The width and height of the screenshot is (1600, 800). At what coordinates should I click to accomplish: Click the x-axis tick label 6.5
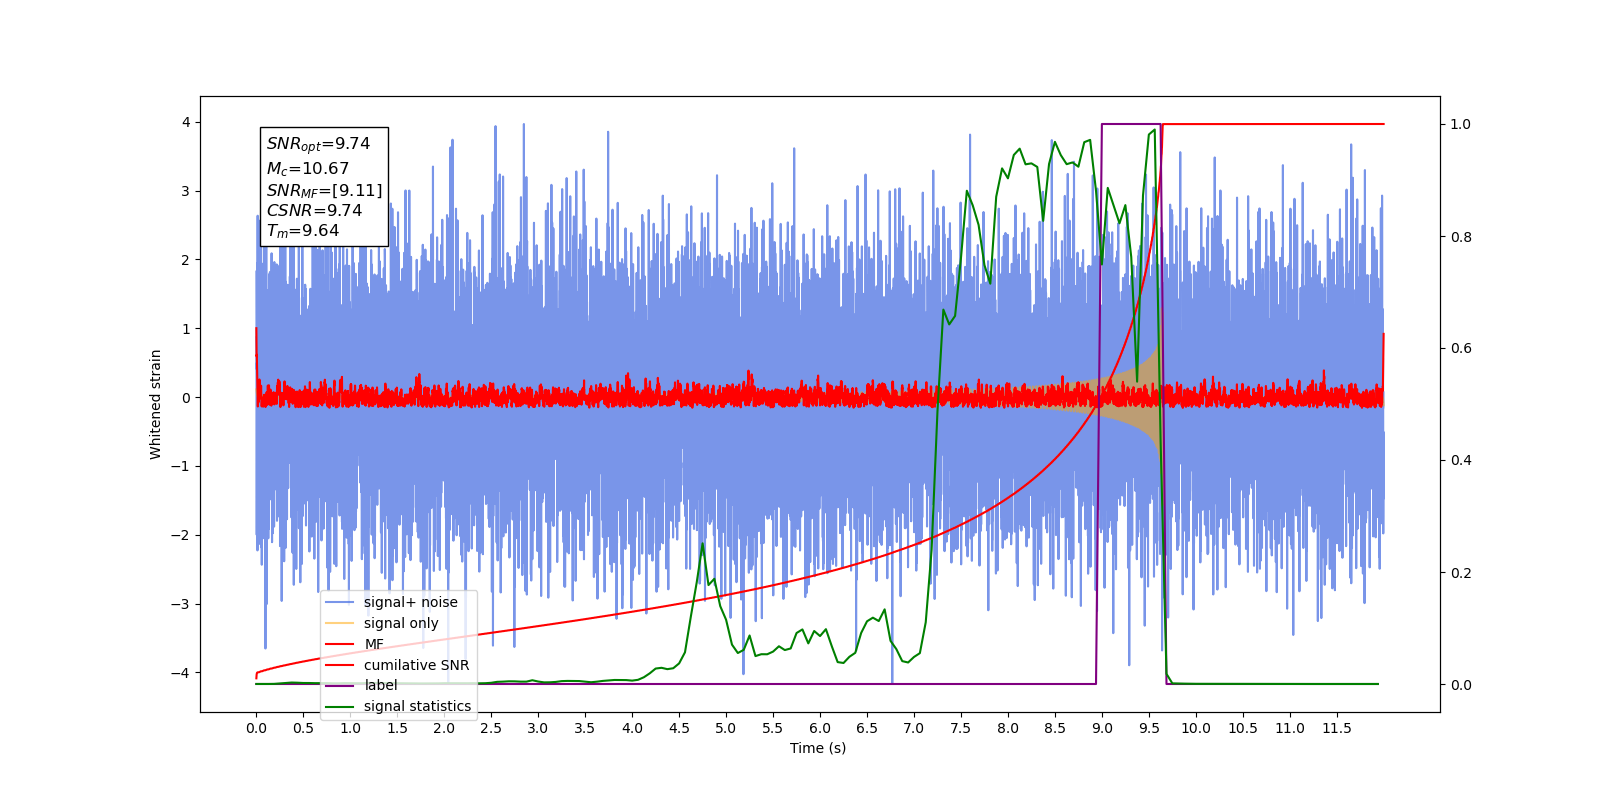point(867,728)
